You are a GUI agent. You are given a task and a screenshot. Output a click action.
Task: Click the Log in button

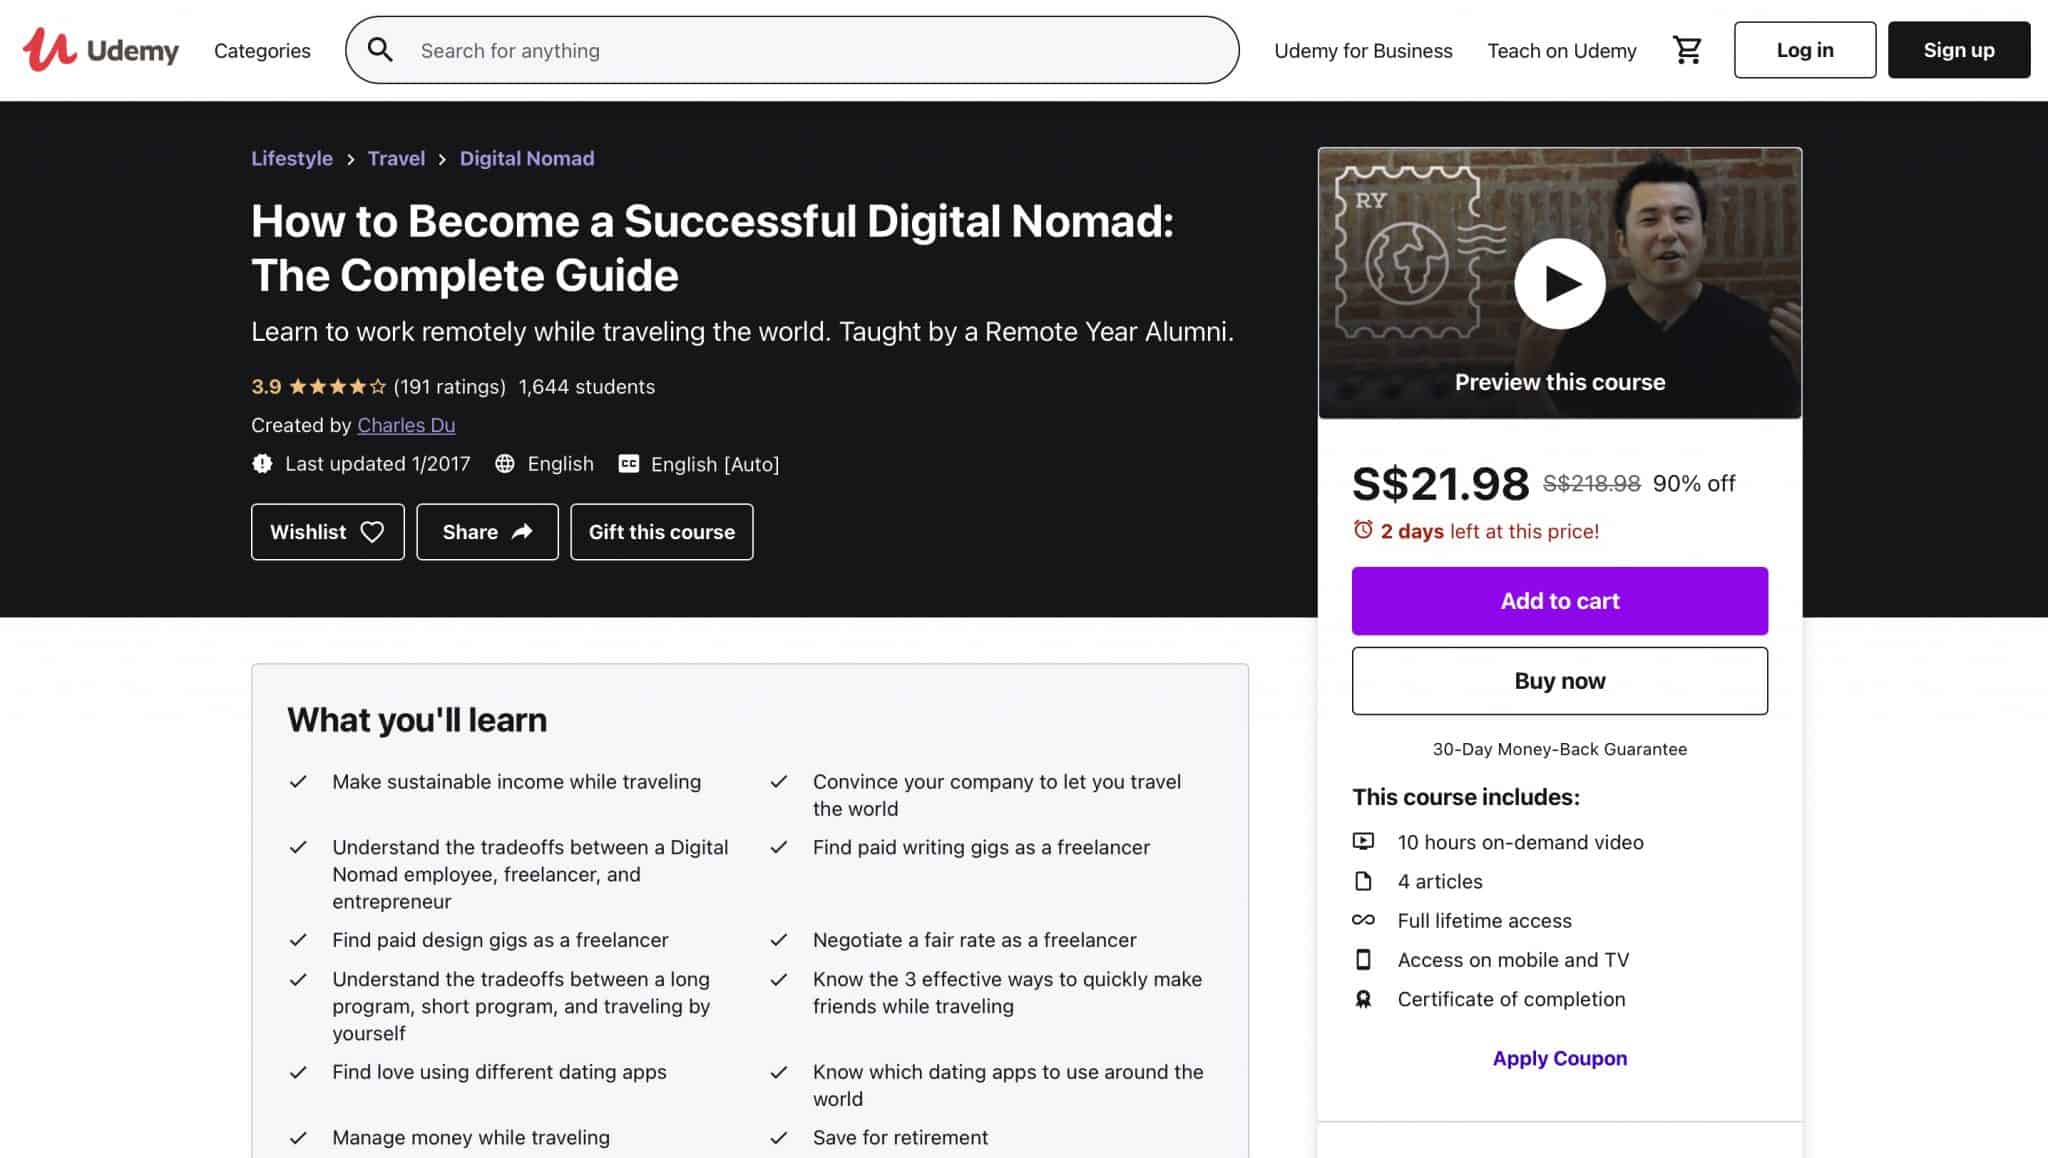[x=1804, y=50]
